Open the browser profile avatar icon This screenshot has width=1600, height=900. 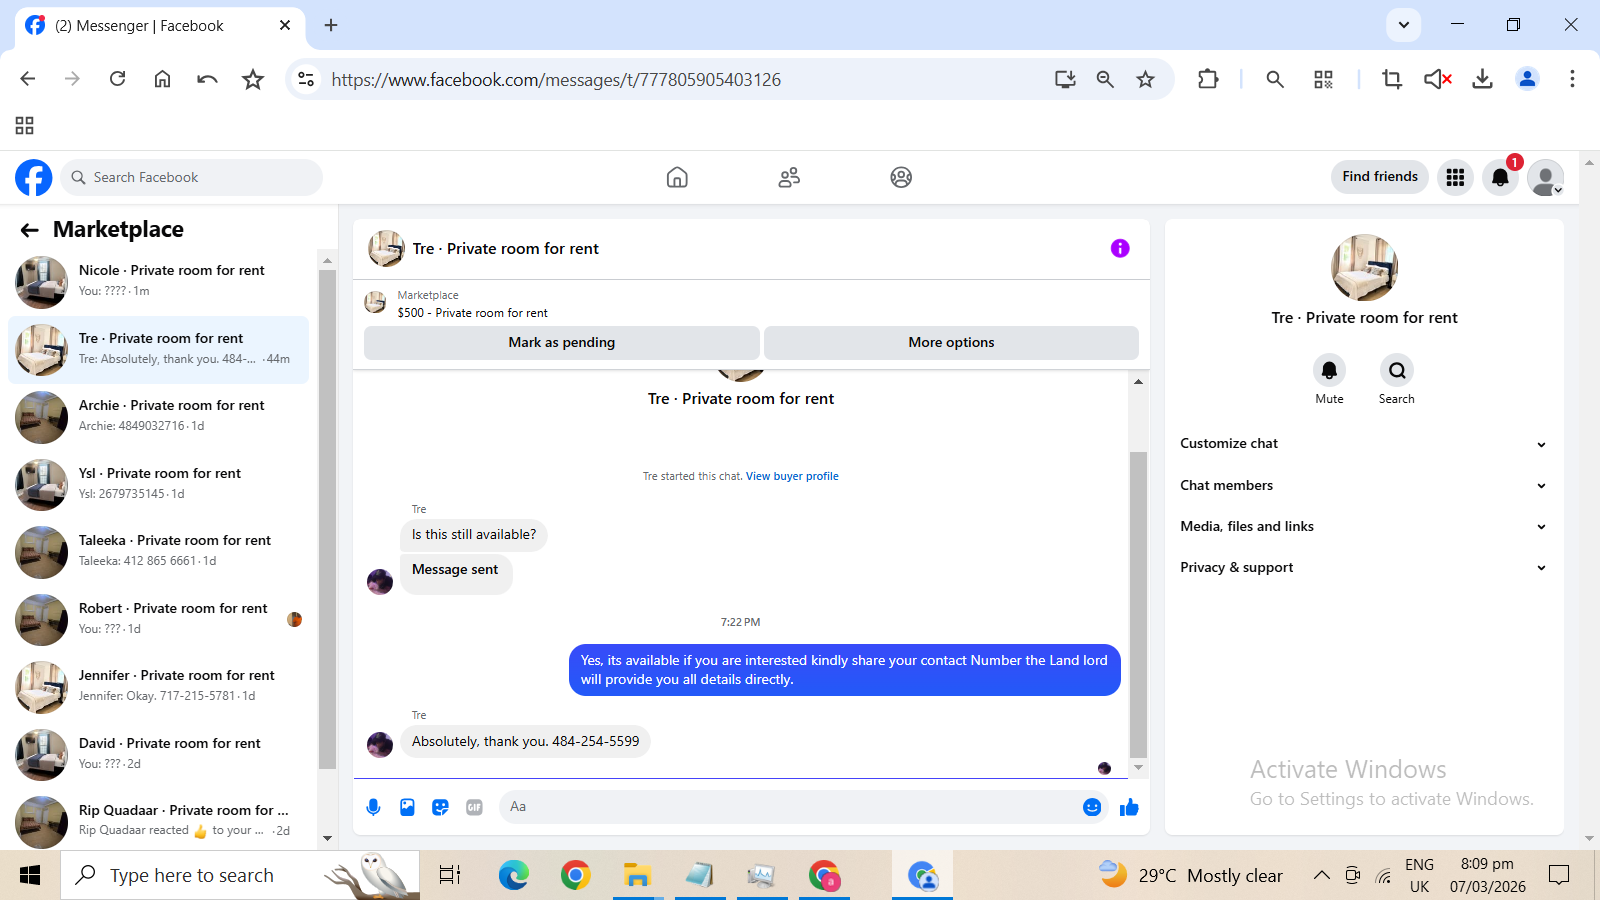click(1527, 79)
